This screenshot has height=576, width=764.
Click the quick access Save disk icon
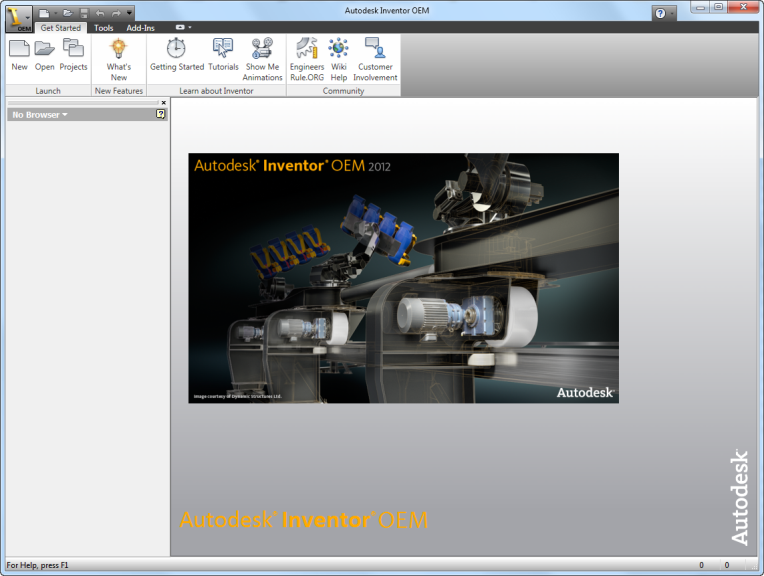point(84,13)
